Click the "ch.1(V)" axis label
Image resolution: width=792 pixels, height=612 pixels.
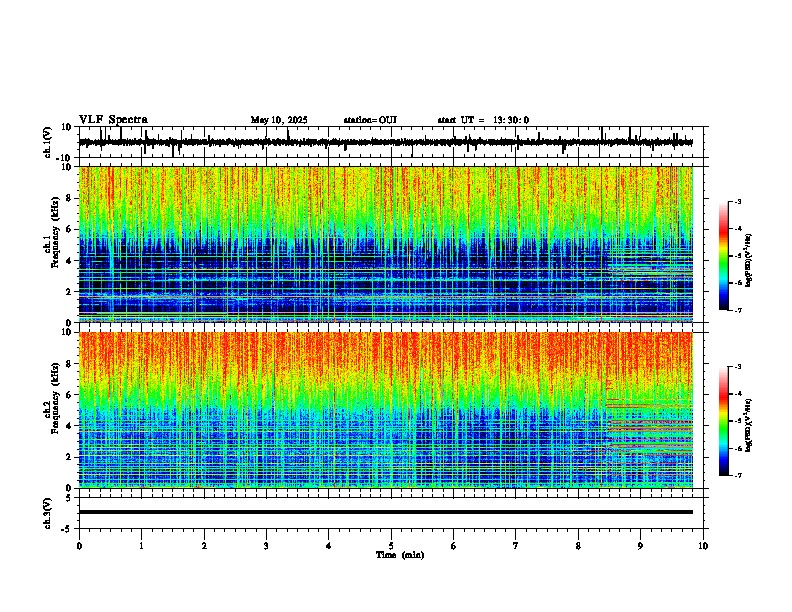pyautogui.click(x=48, y=142)
